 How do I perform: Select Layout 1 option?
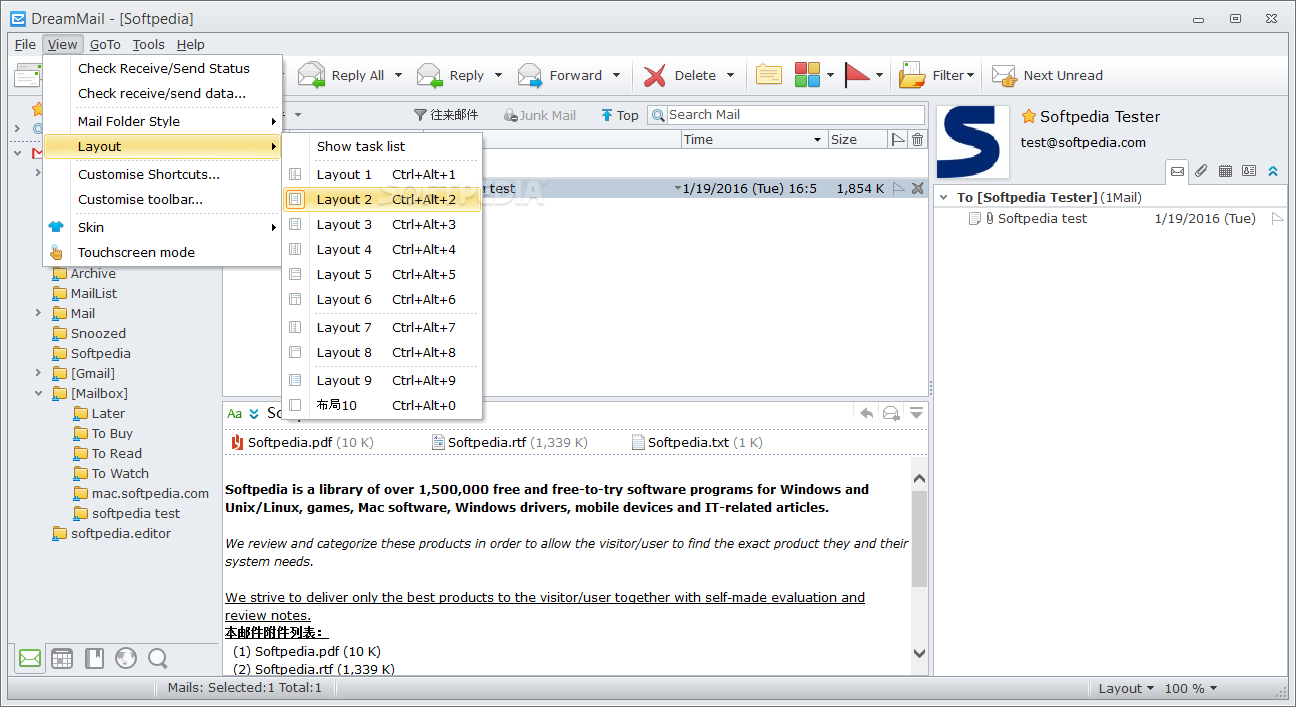(382, 174)
